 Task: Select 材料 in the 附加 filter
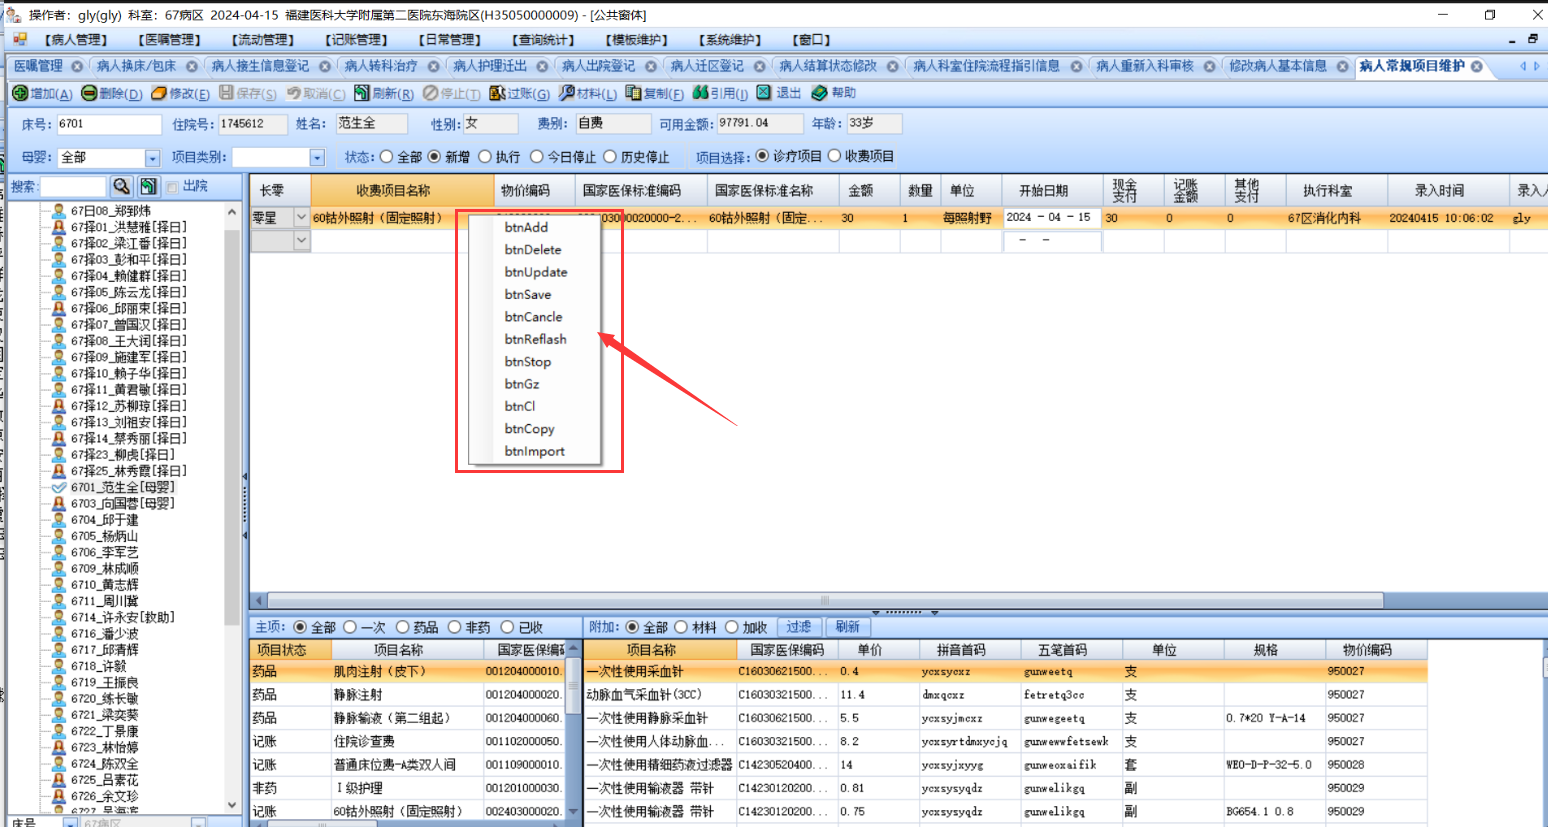pos(681,627)
